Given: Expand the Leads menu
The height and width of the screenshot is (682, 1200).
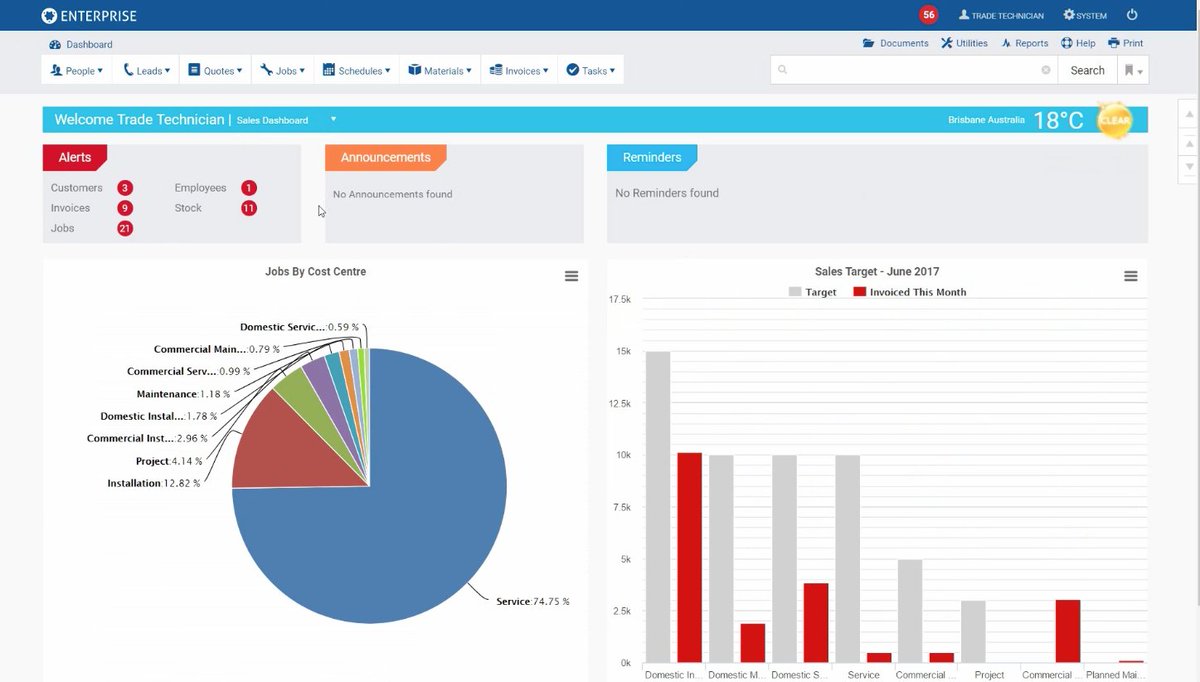Looking at the screenshot, I should 147,70.
